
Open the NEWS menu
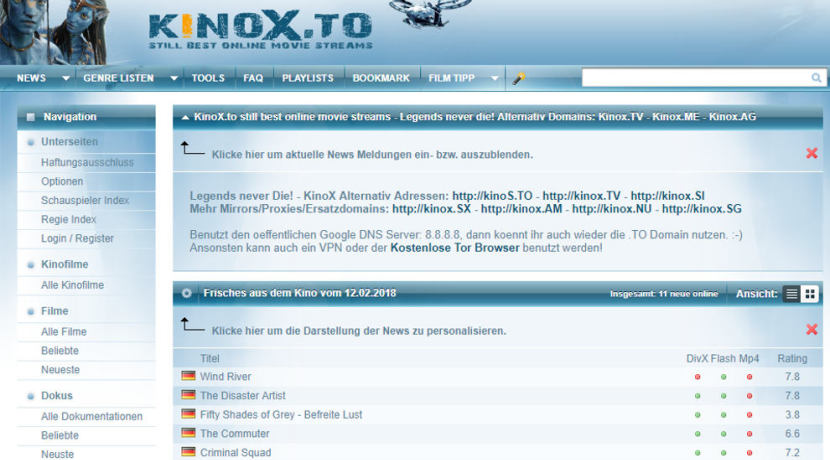[31, 78]
